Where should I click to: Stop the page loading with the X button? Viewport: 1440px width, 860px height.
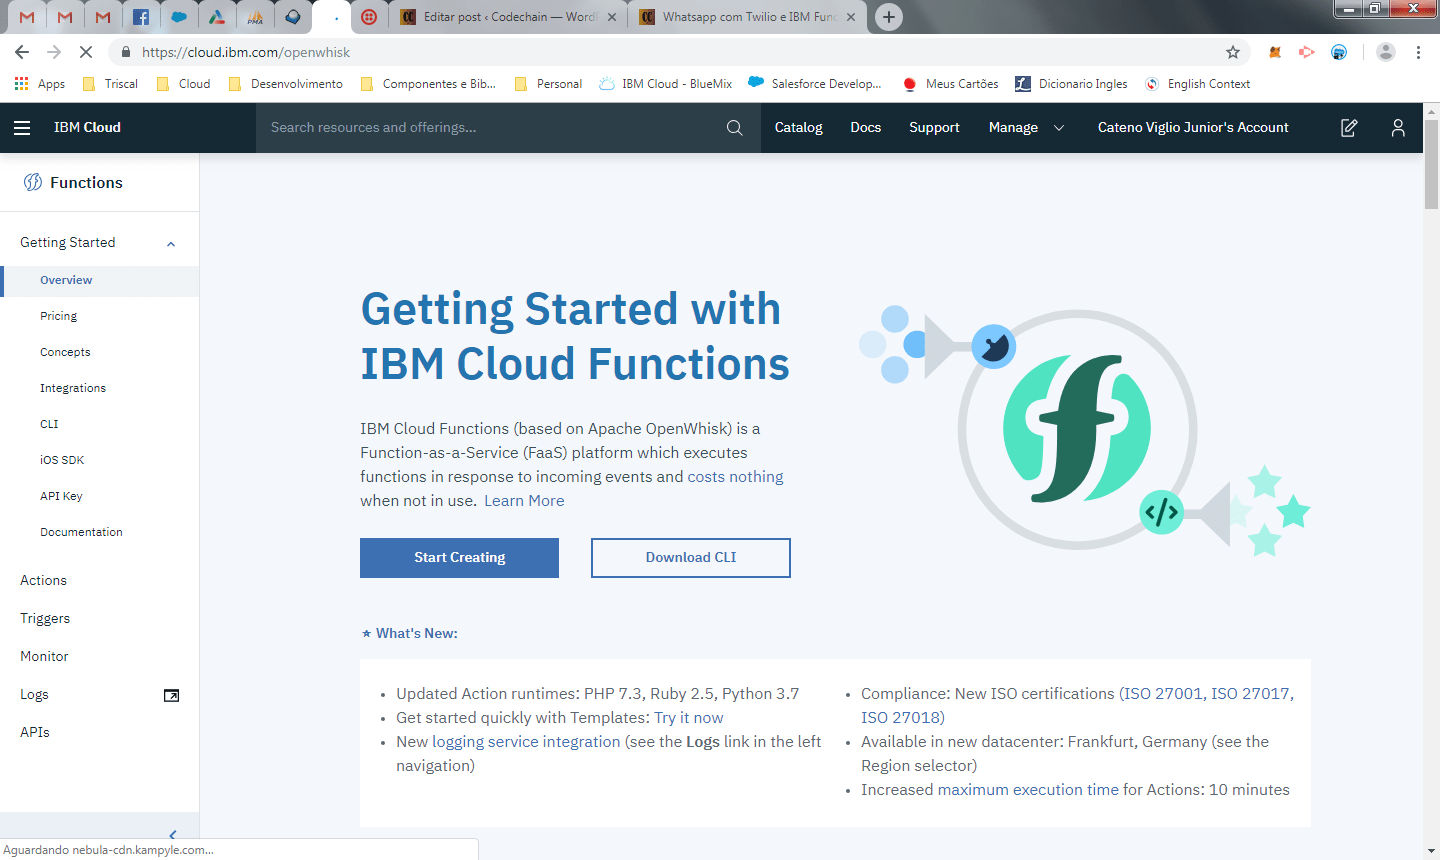(86, 52)
